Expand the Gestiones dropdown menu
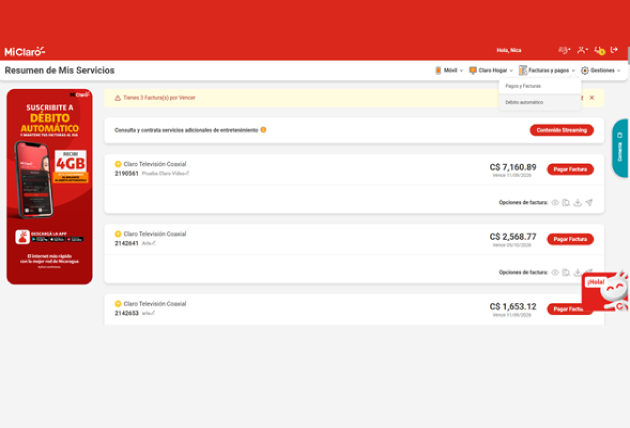630x428 pixels. click(x=619, y=71)
